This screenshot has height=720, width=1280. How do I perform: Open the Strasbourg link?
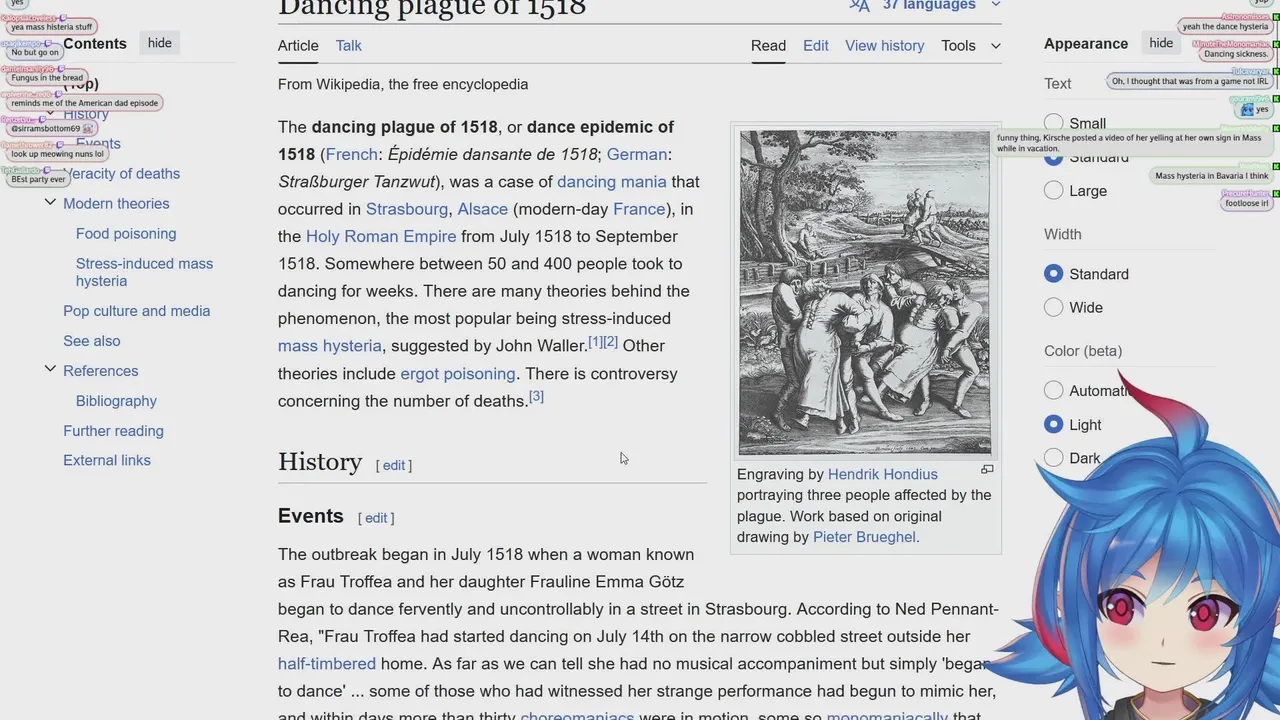pos(407,209)
